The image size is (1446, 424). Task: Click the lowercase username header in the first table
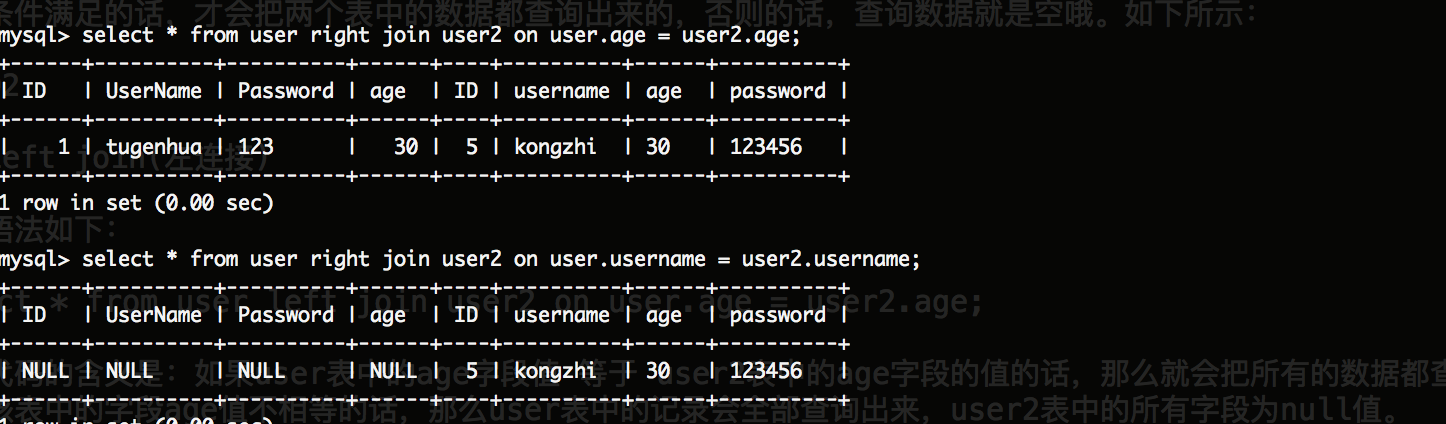561,91
